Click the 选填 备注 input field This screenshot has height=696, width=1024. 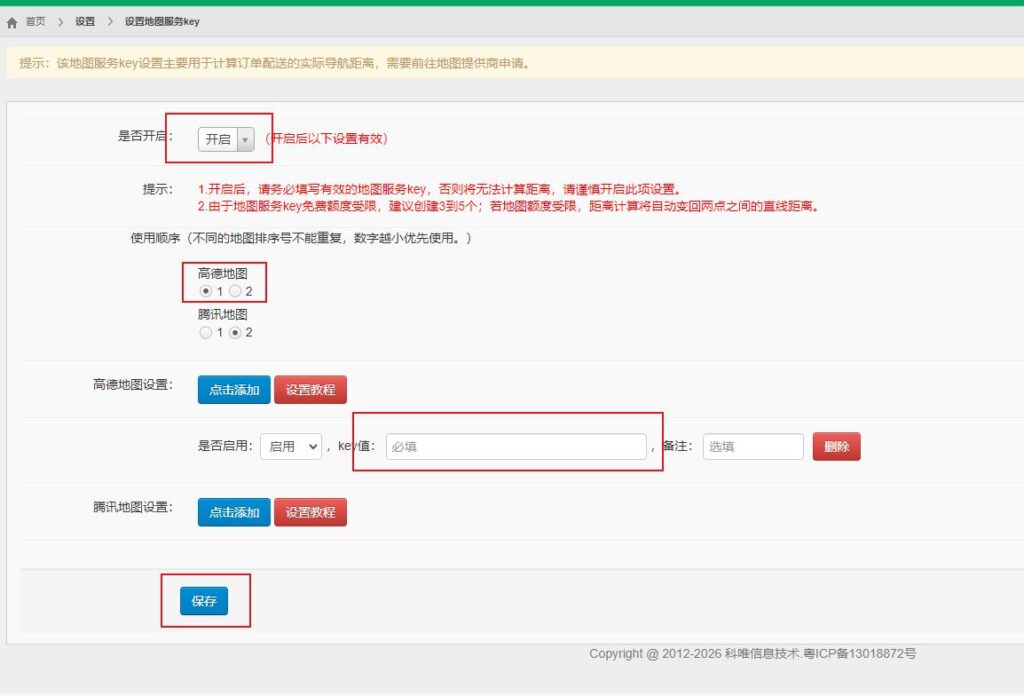click(x=753, y=445)
